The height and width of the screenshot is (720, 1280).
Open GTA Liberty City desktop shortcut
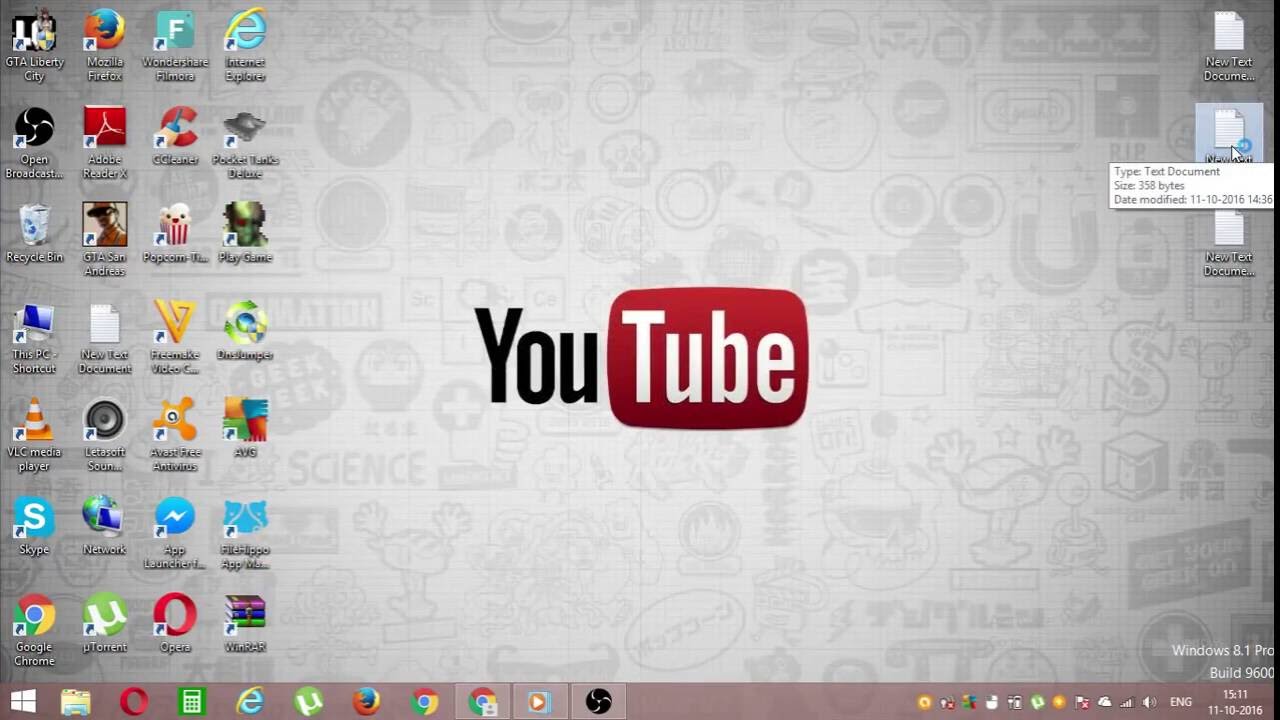(x=34, y=45)
